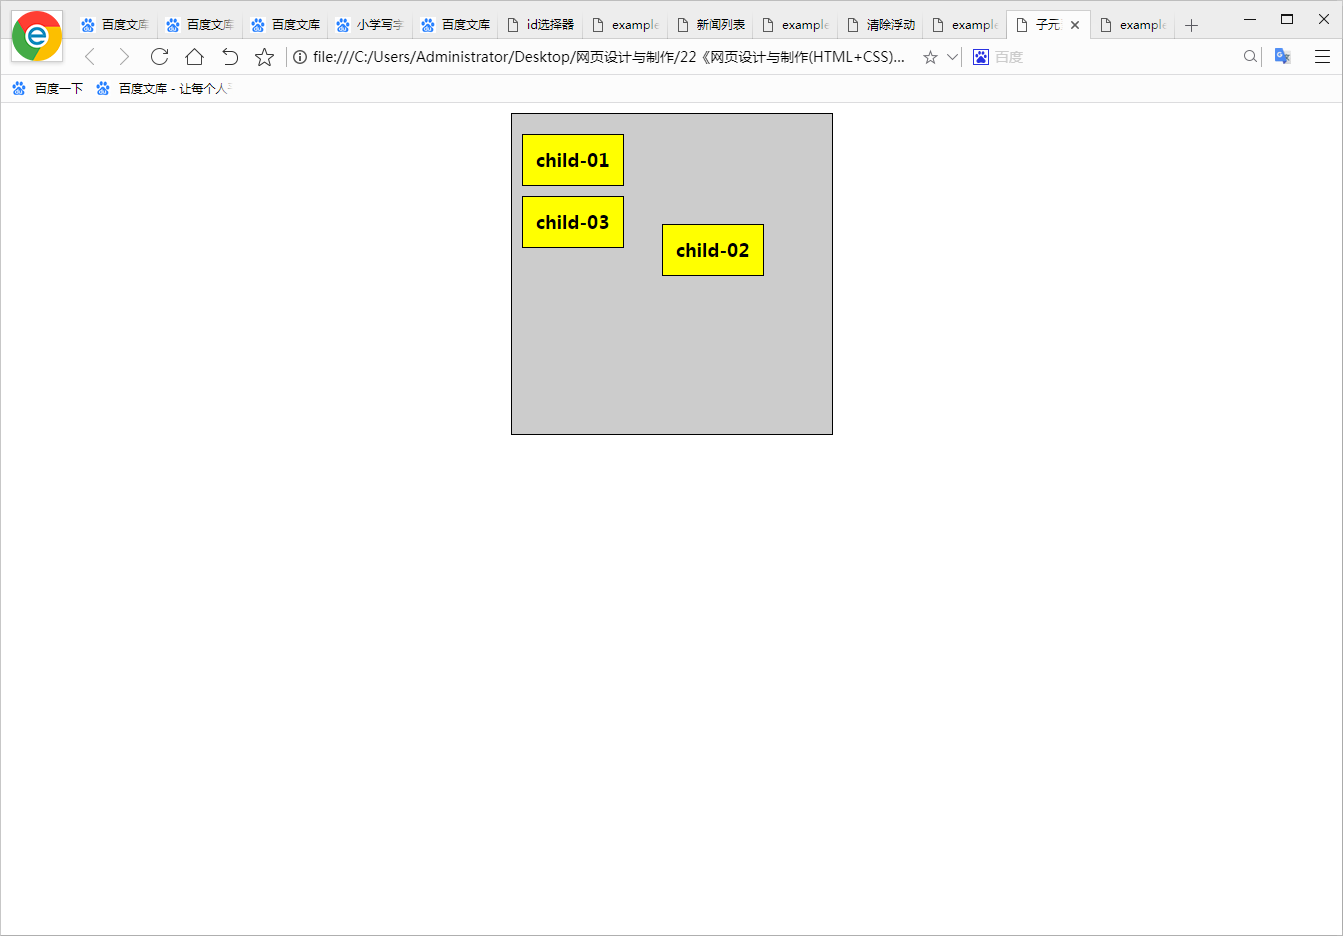Click the page info icon in address bar

[x=300, y=57]
